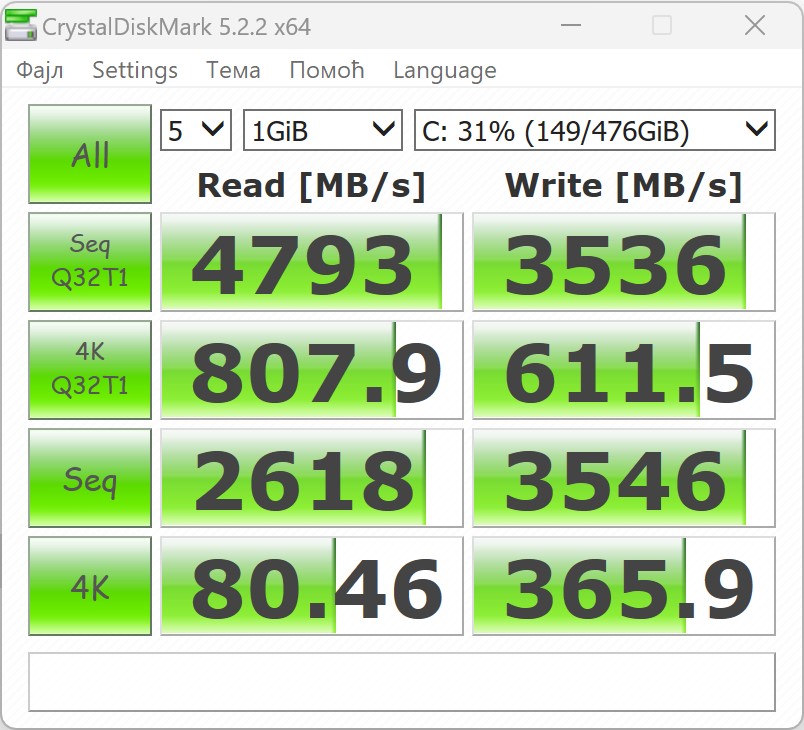
Task: Close the CrystalDiskMark window
Action: (755, 25)
